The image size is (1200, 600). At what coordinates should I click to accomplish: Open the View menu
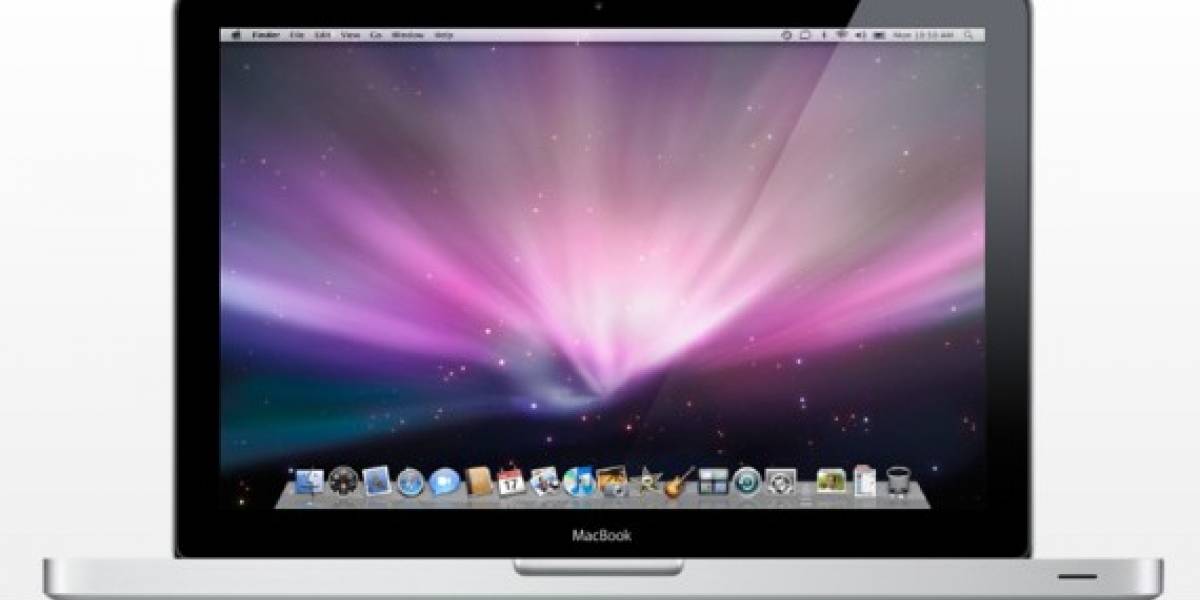(x=350, y=35)
